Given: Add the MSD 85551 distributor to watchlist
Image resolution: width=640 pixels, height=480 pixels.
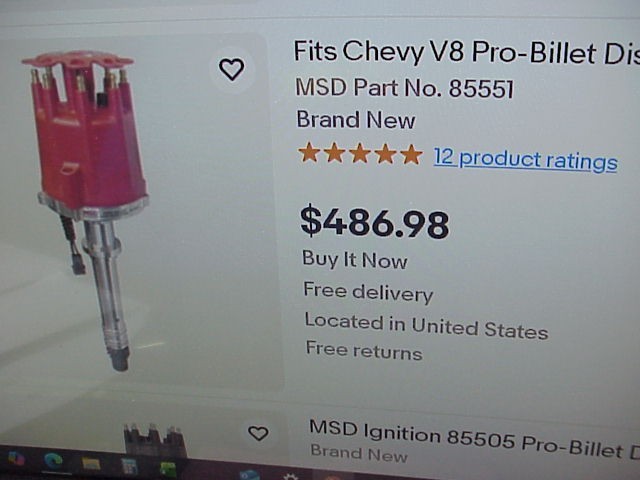Looking at the screenshot, I should (x=232, y=69).
